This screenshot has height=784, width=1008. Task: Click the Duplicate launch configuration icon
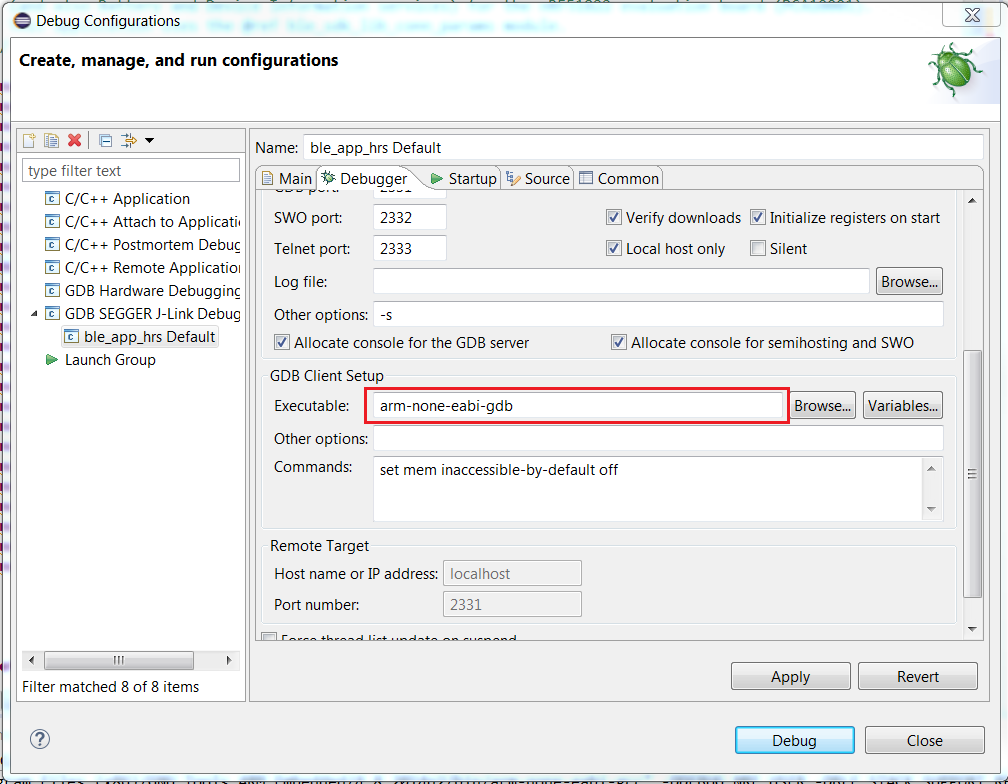click(51, 140)
